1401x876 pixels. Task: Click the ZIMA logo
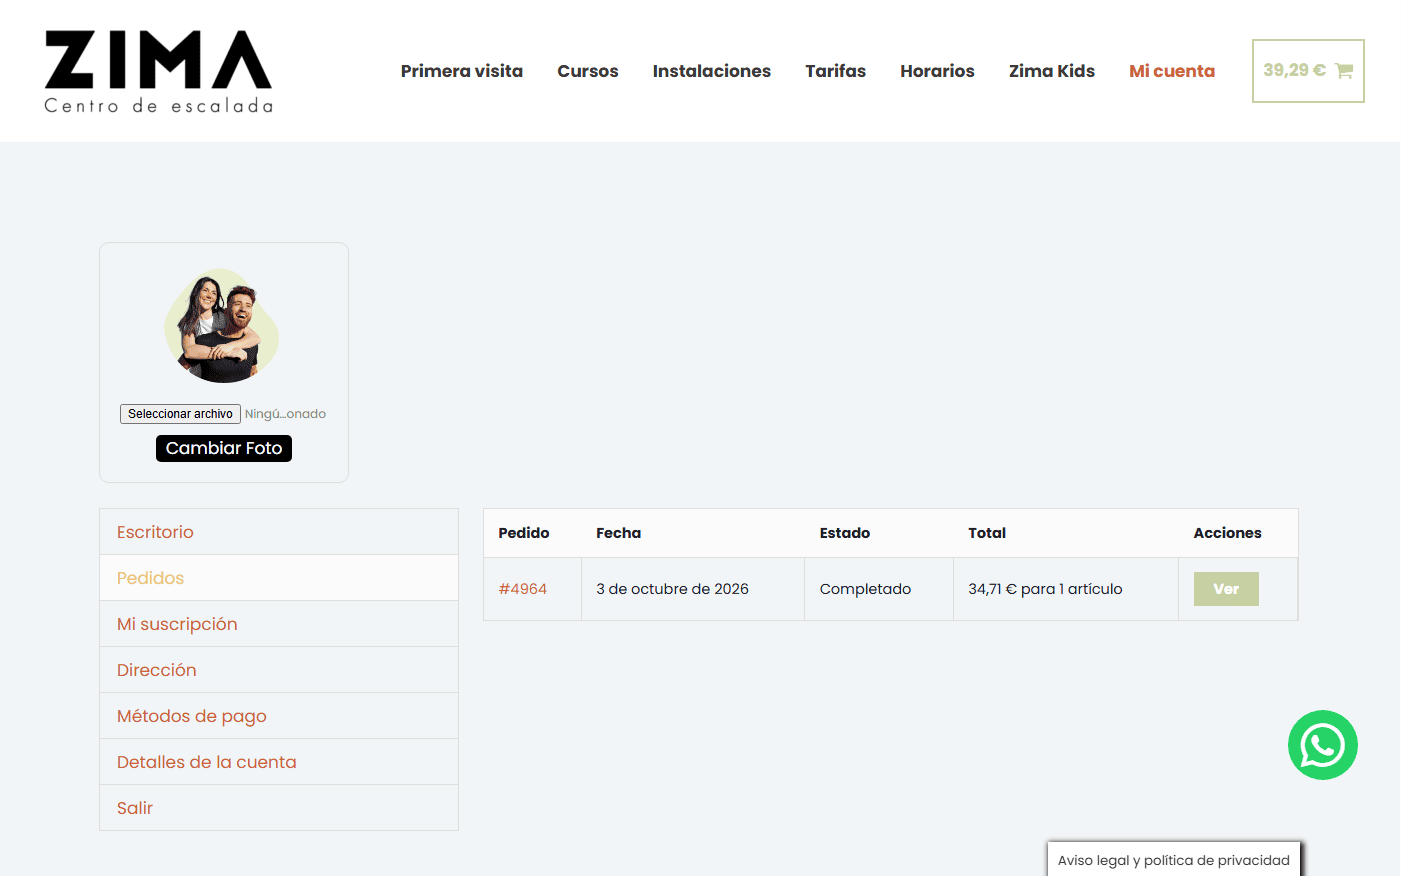tap(158, 71)
